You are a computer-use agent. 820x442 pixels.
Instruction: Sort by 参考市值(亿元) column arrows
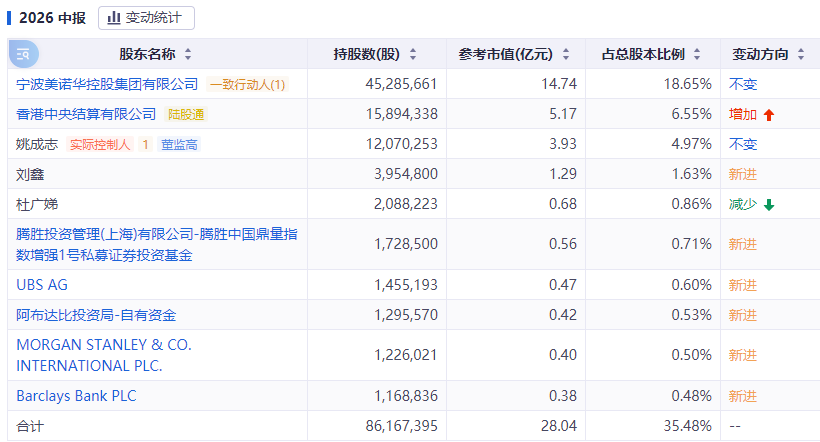click(x=566, y=54)
